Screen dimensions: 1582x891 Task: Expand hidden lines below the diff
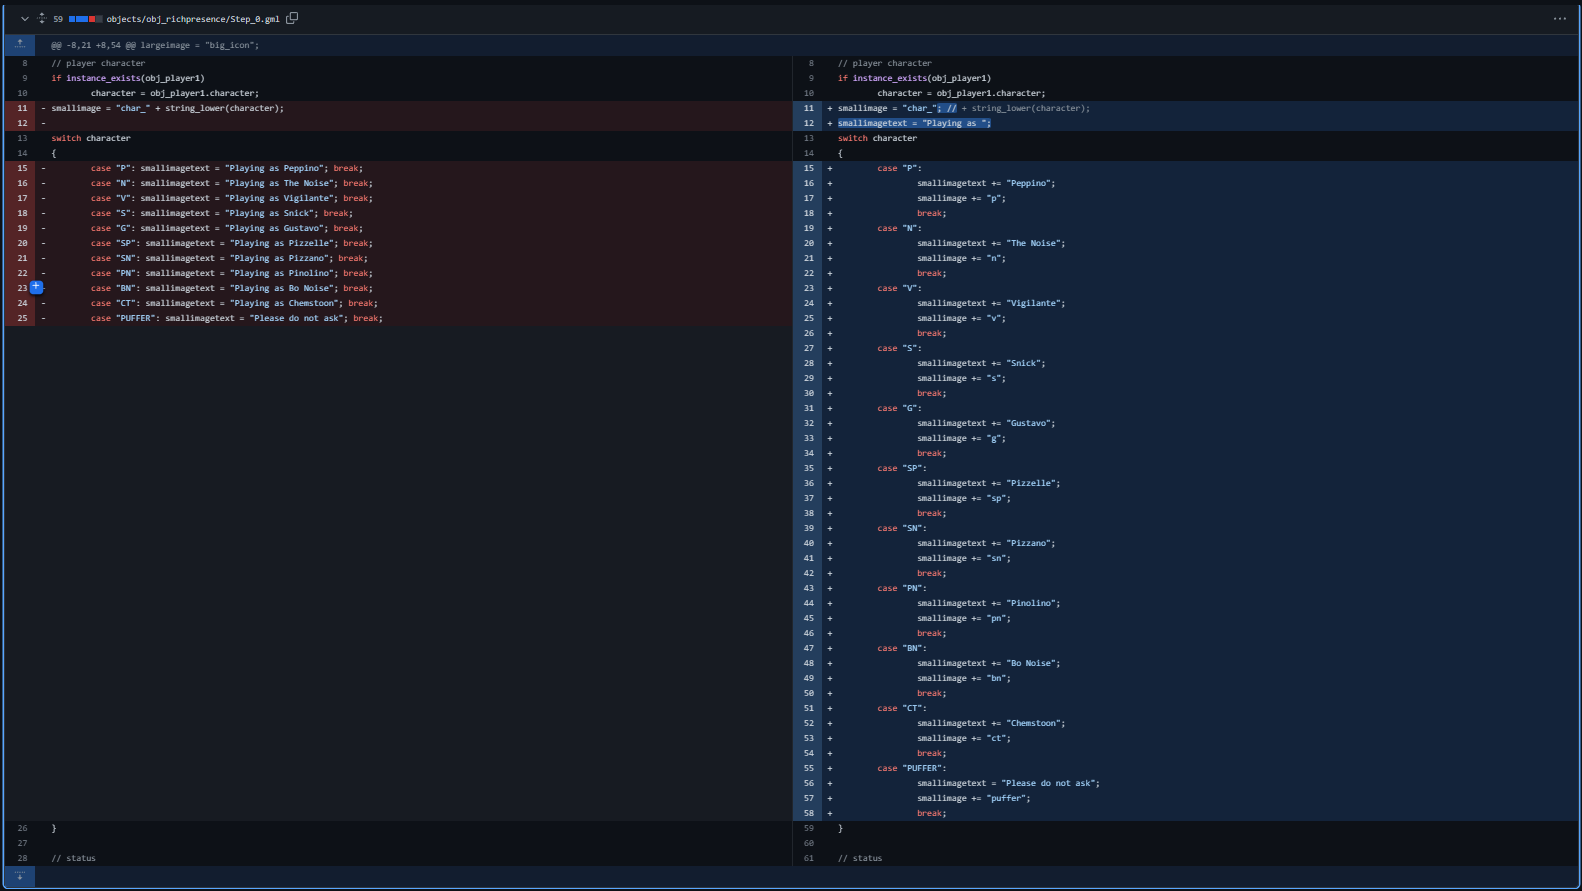pos(20,876)
